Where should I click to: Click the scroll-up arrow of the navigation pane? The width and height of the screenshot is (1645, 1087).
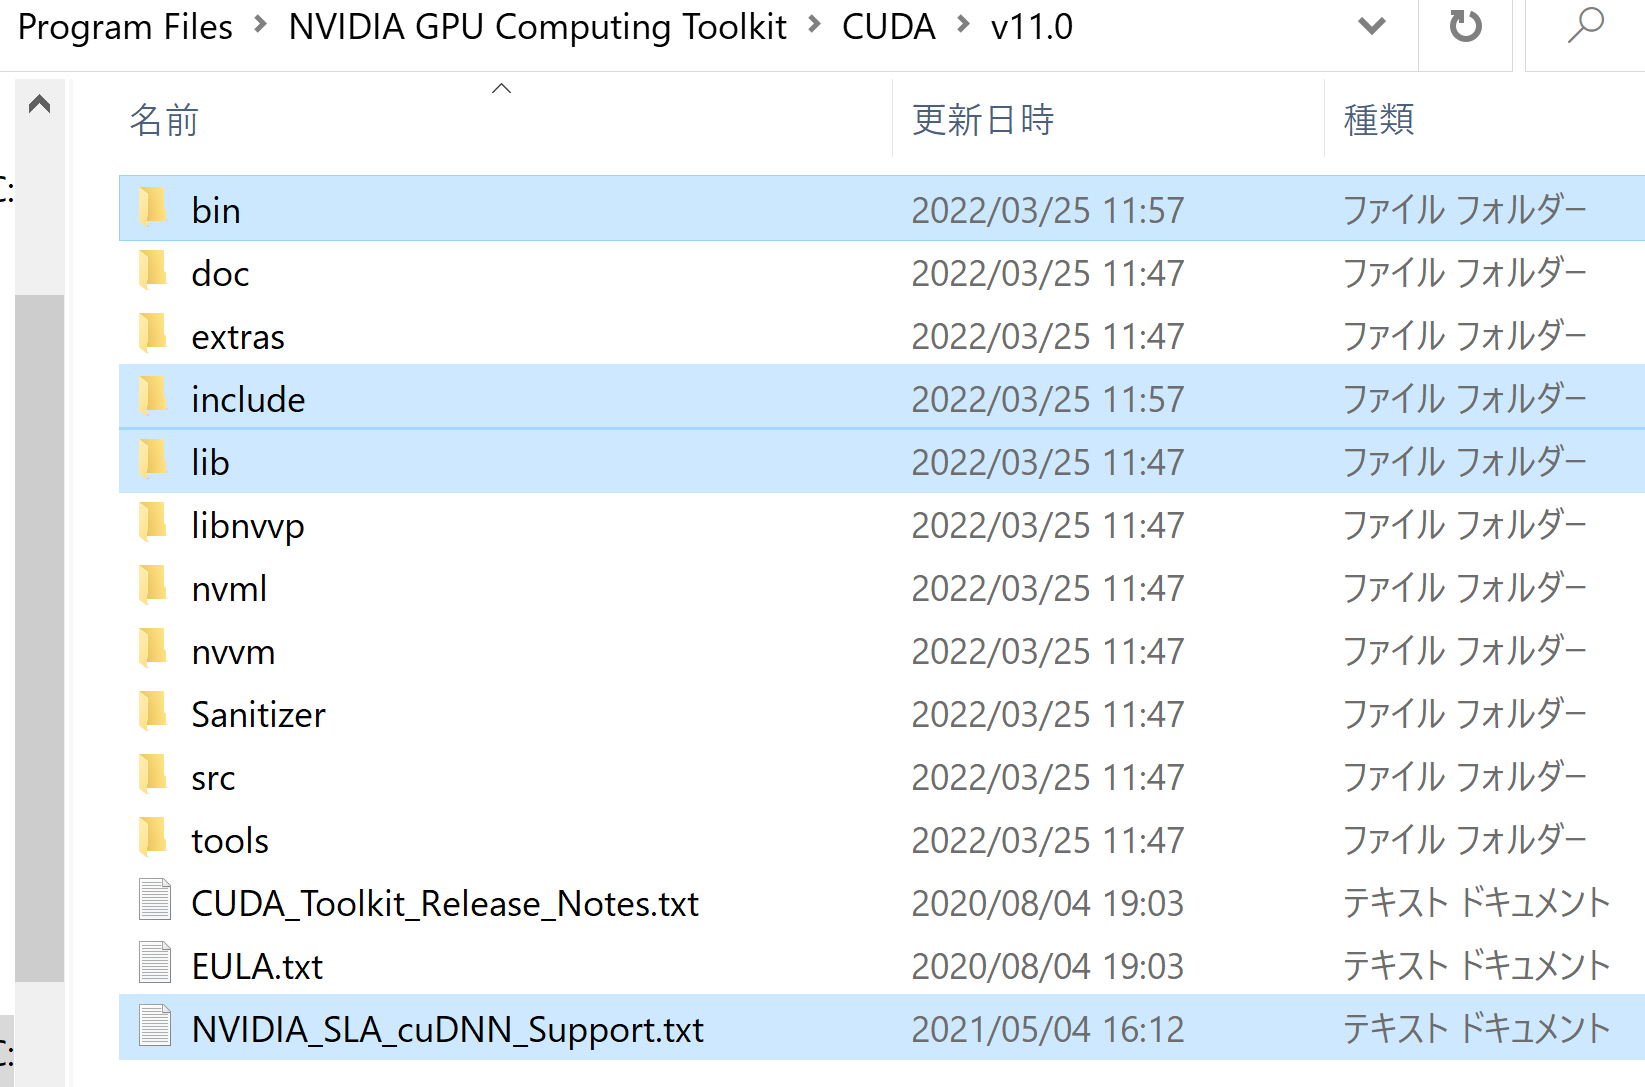40,104
